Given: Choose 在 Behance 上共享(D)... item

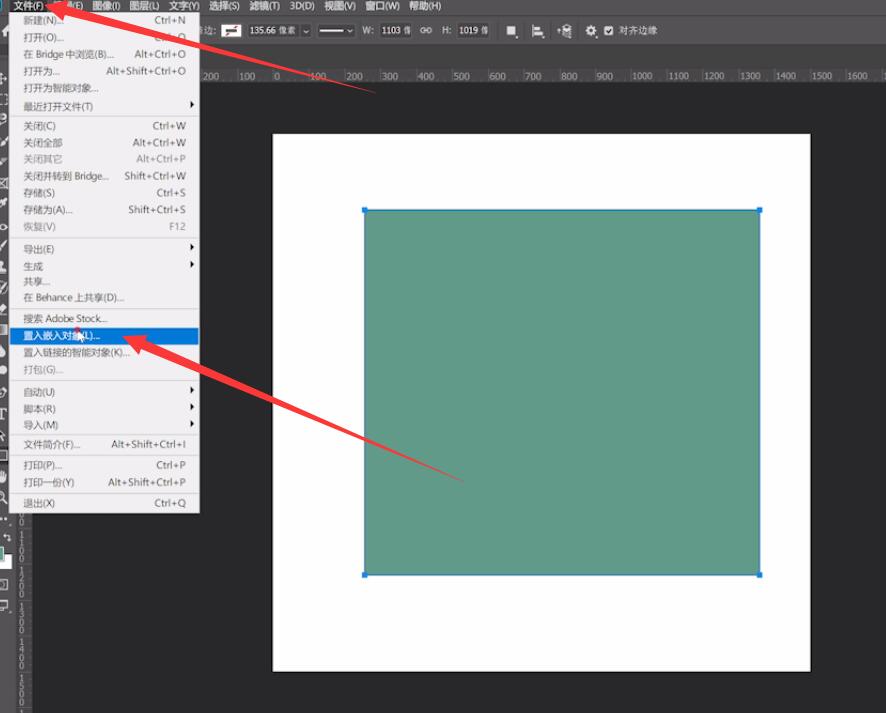Looking at the screenshot, I should coord(105,297).
